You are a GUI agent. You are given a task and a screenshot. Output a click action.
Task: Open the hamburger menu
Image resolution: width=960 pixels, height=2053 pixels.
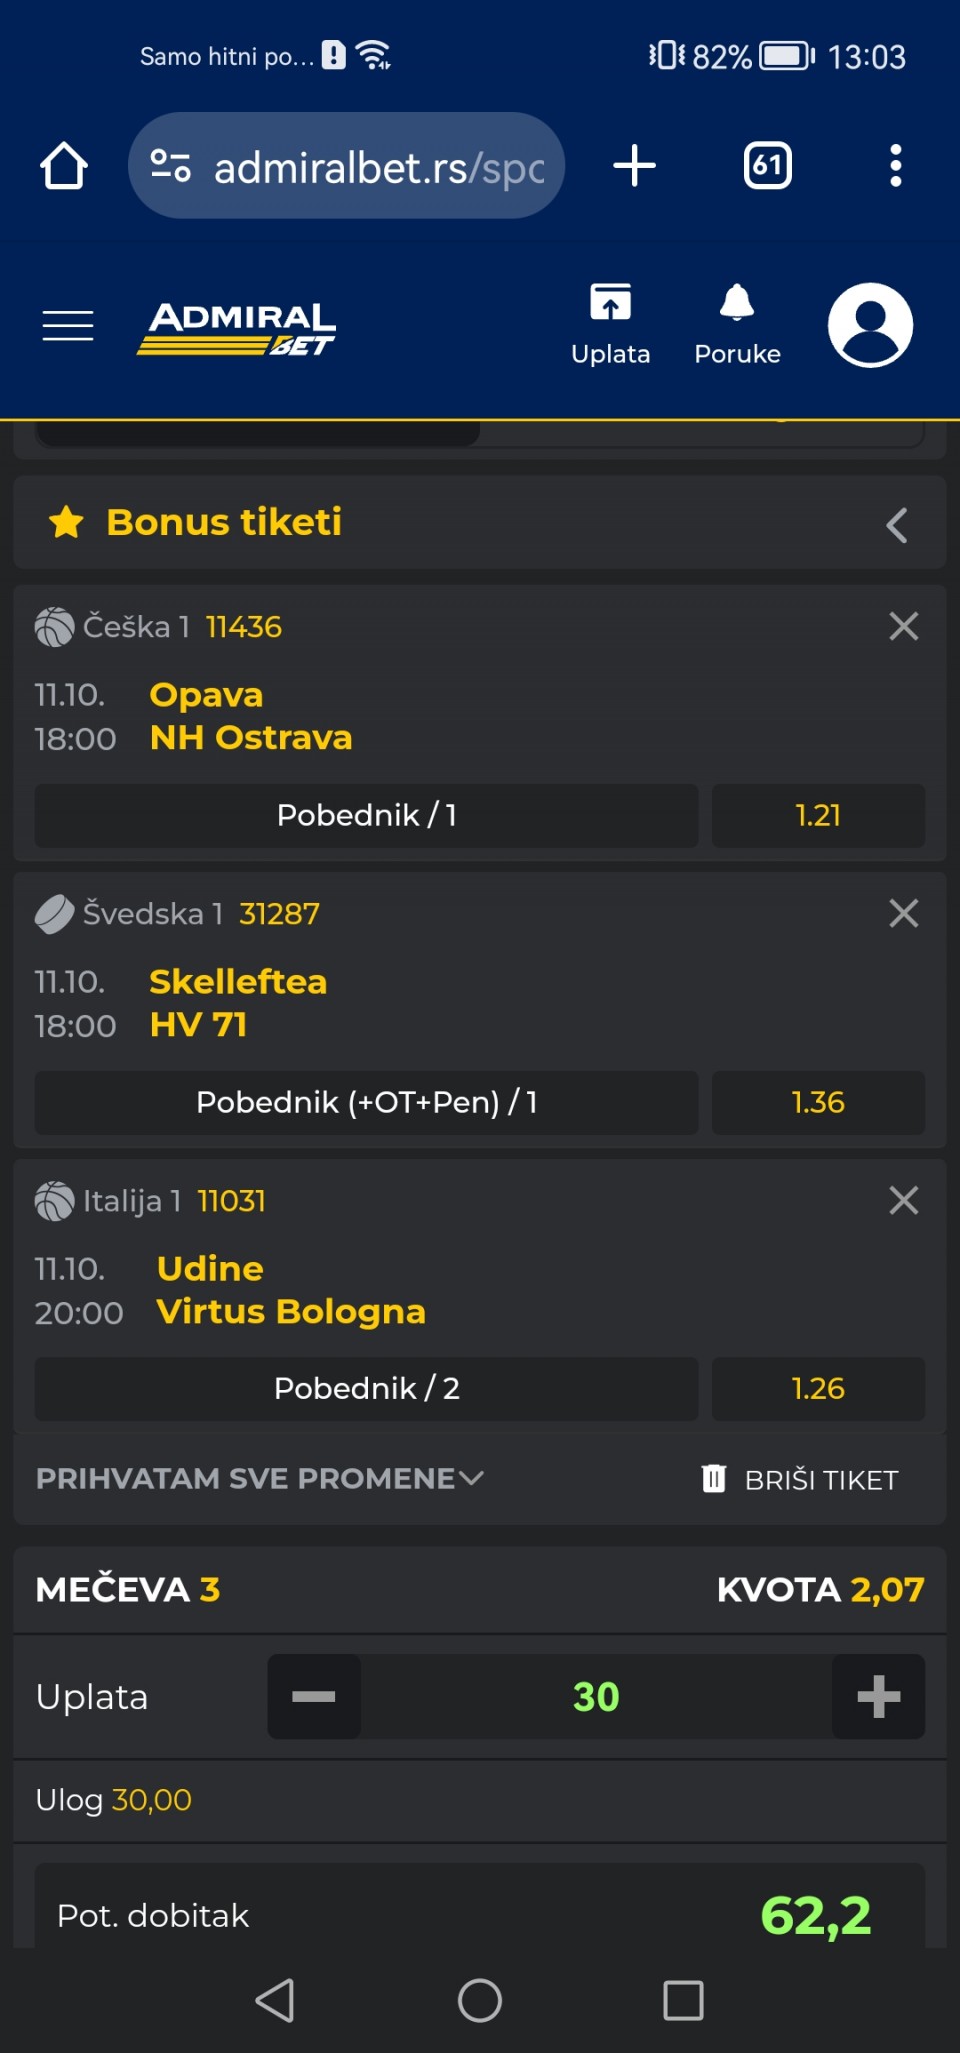[68, 326]
